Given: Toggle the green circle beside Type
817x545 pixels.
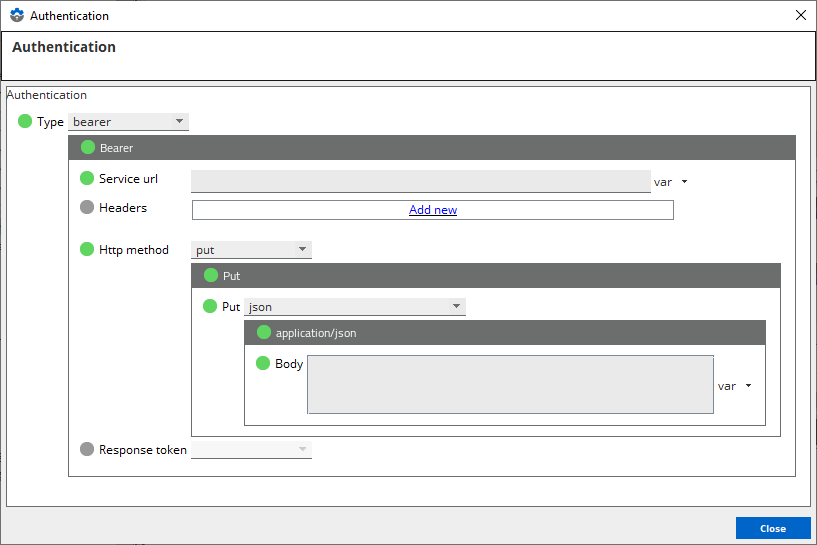Looking at the screenshot, I should point(25,121).
